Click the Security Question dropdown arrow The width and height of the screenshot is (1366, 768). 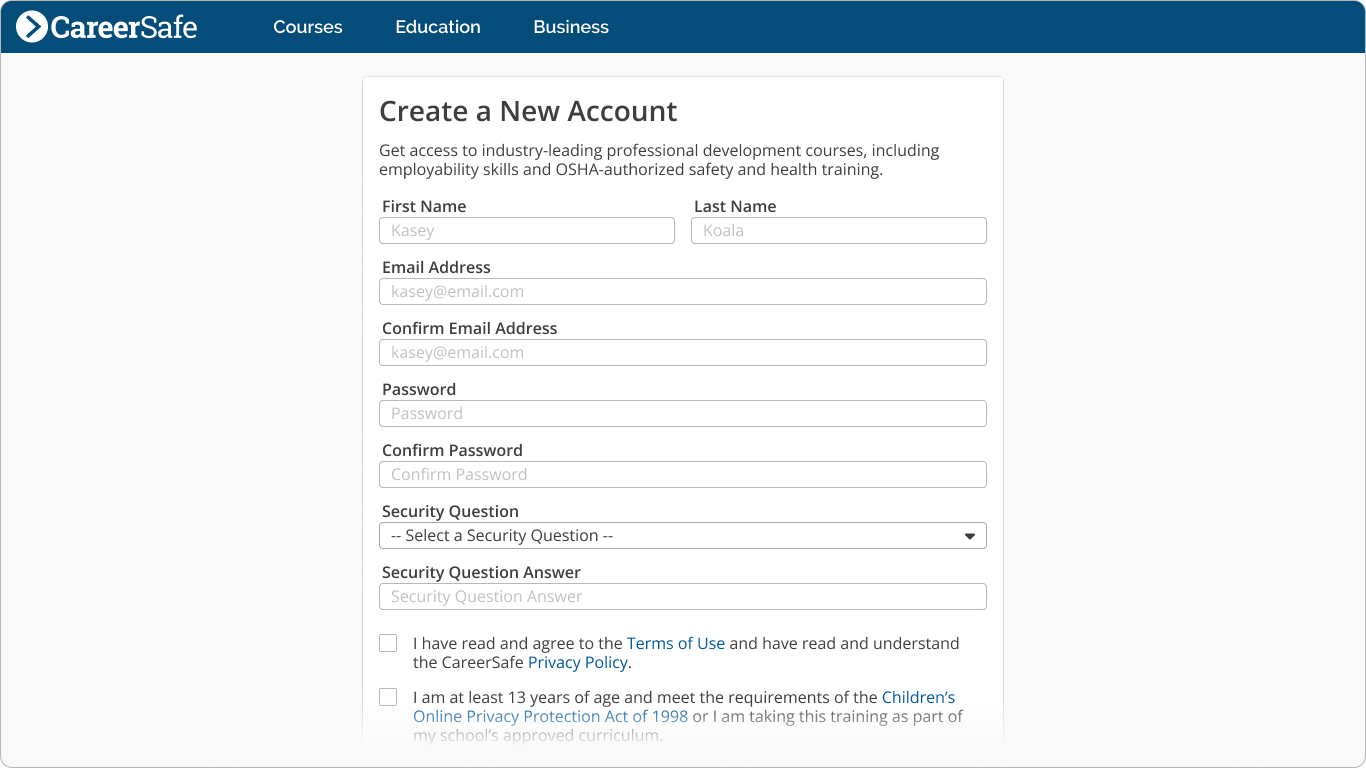pos(969,536)
